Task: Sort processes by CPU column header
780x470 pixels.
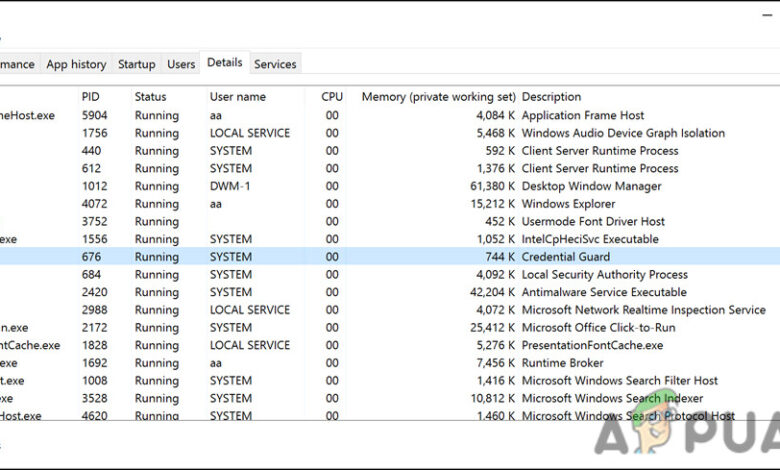Action: 331,97
